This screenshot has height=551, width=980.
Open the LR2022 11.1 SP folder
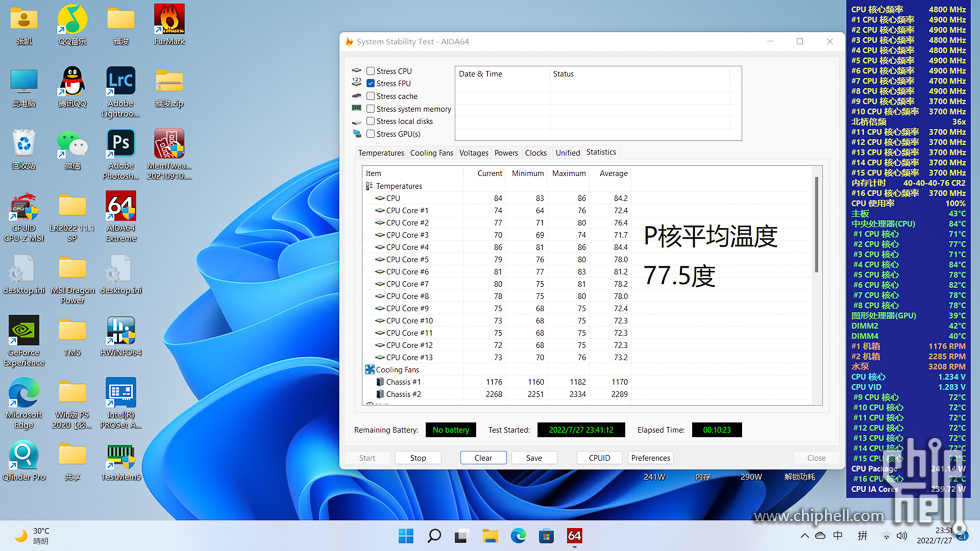[72, 216]
